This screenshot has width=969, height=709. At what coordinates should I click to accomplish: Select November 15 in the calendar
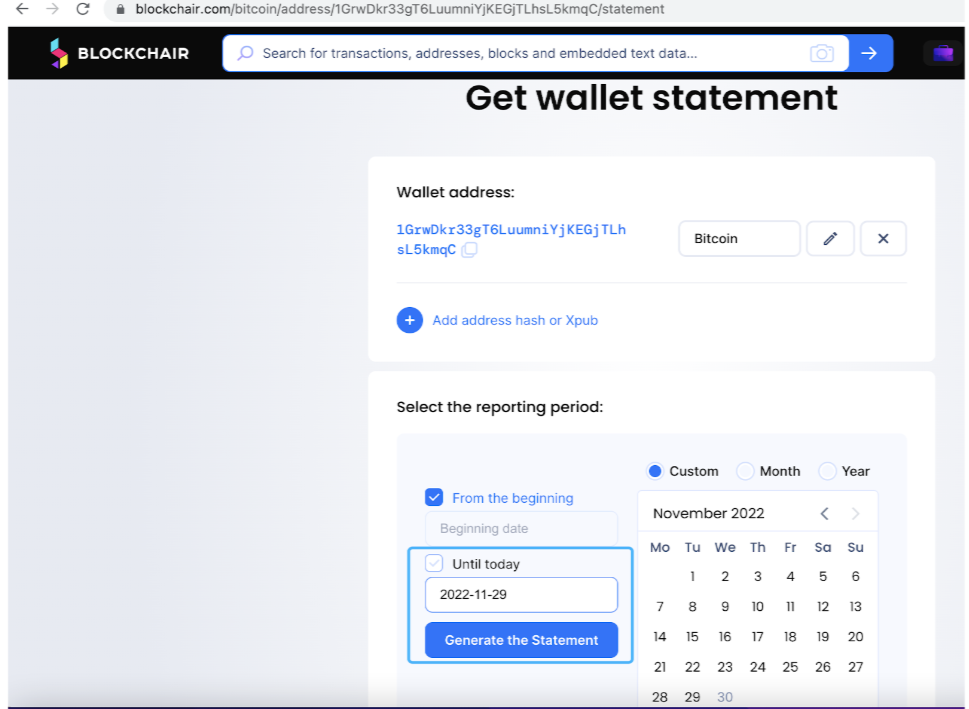click(692, 637)
